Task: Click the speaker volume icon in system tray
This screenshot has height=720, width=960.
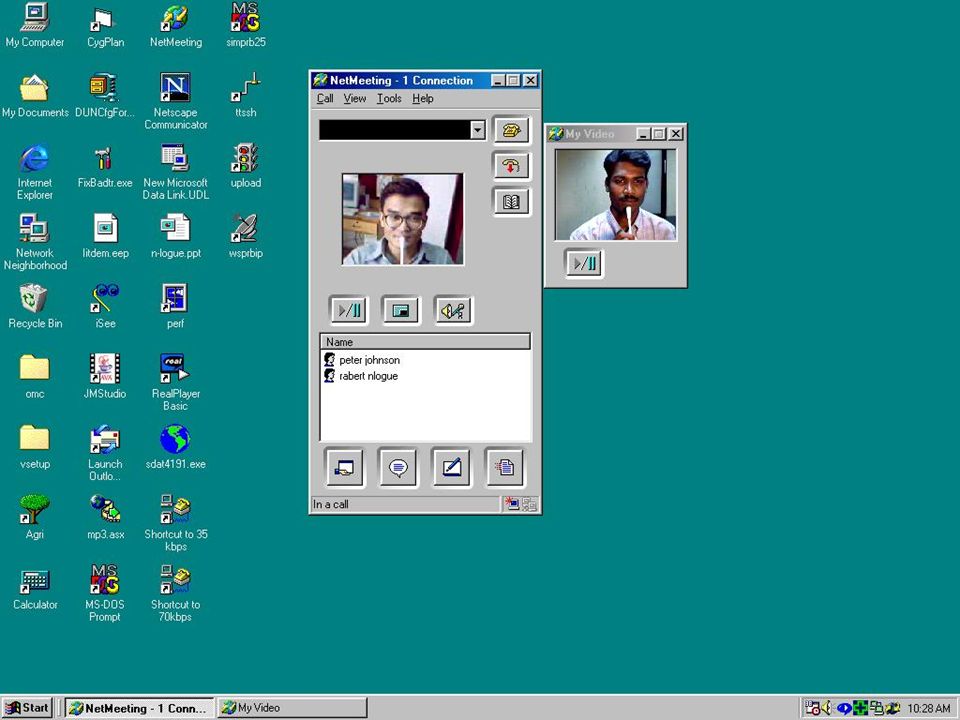Action: (x=827, y=708)
